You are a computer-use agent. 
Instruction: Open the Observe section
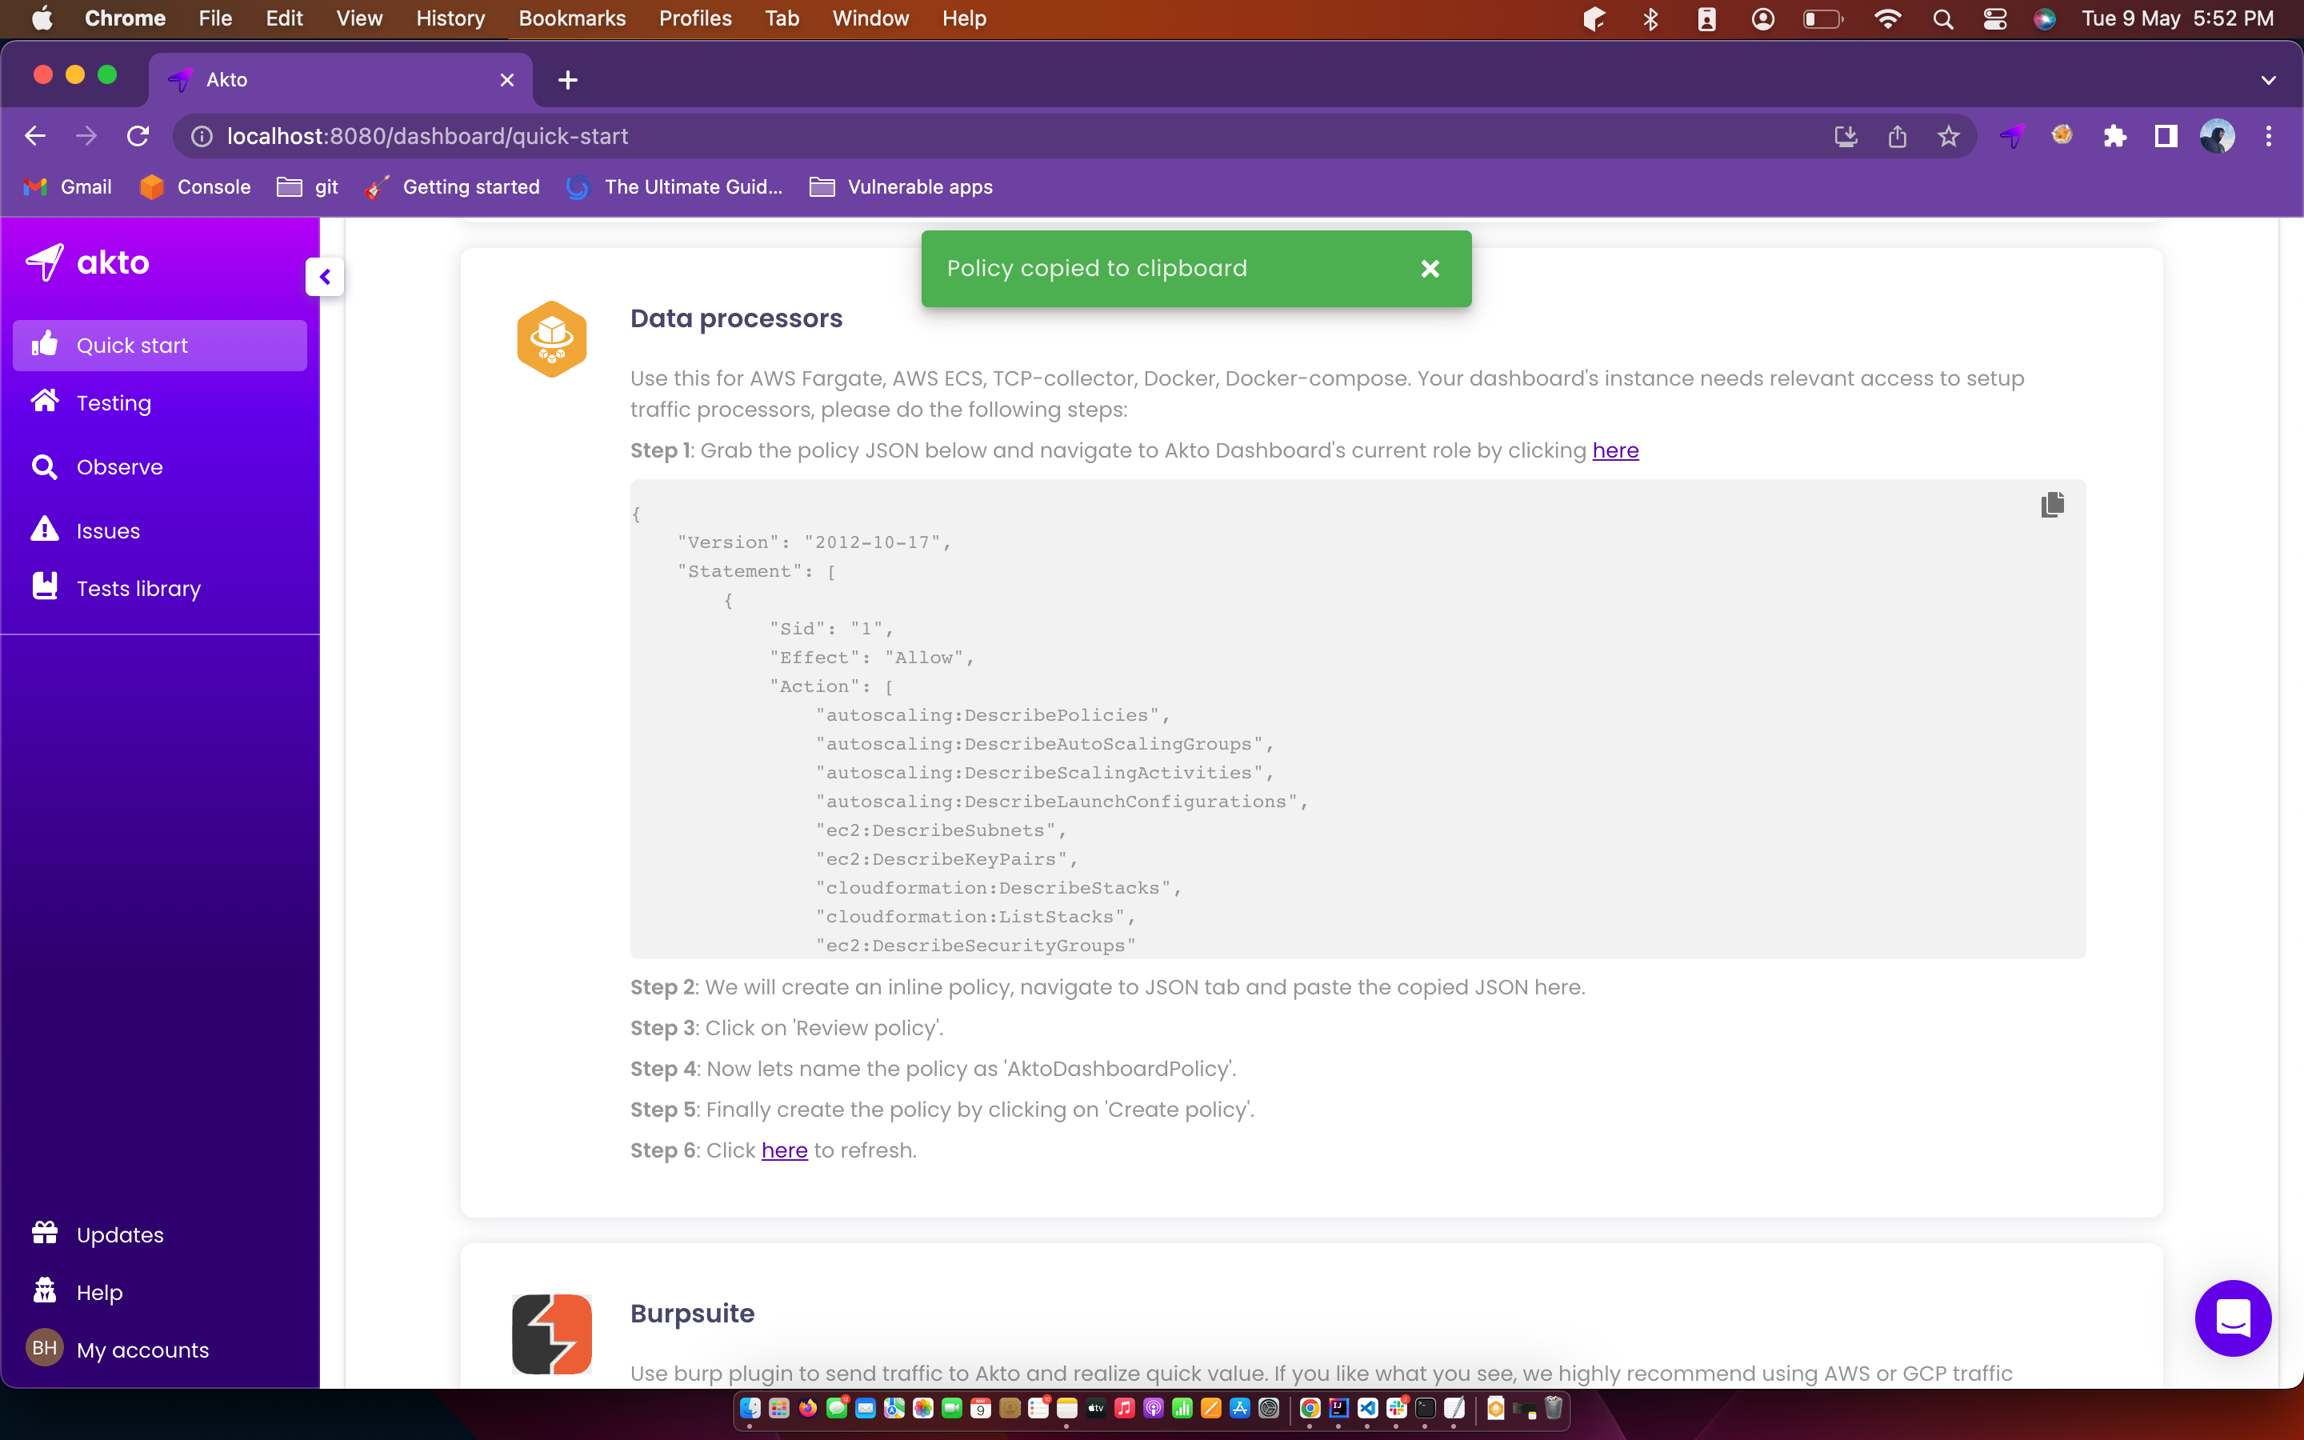[x=119, y=467]
